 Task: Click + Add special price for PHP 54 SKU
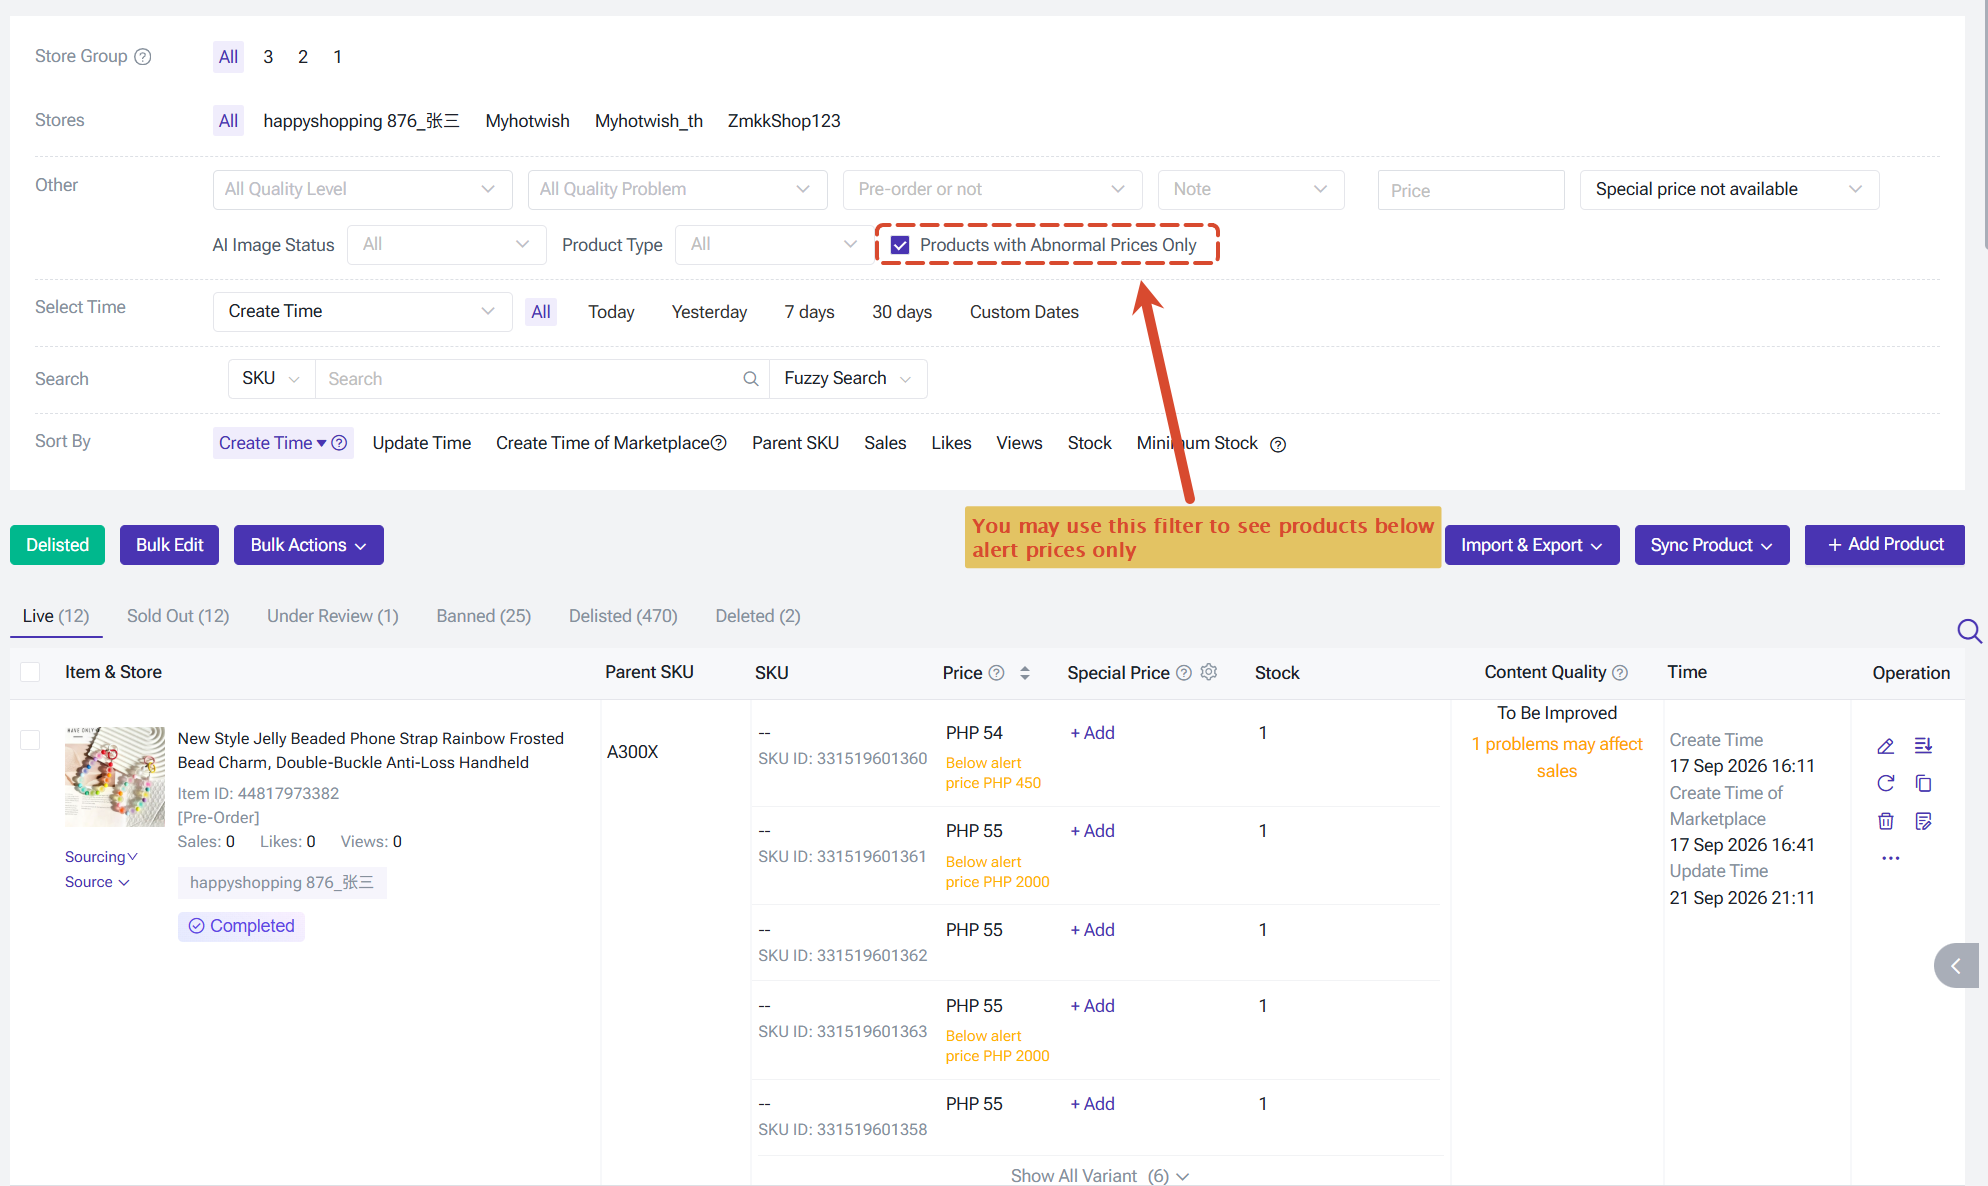click(x=1092, y=733)
